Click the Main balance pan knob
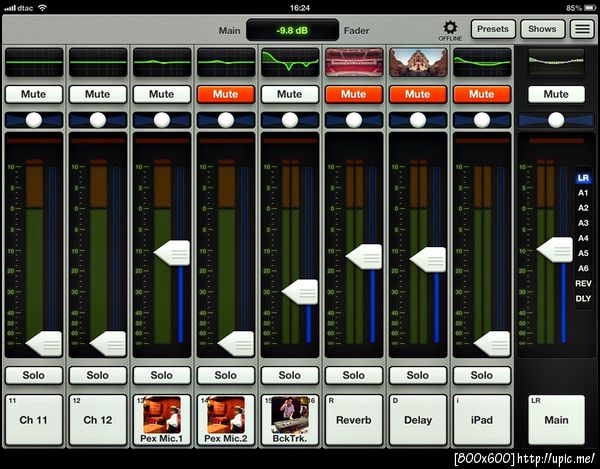Screen dimensions: 600x469 (x=556, y=120)
